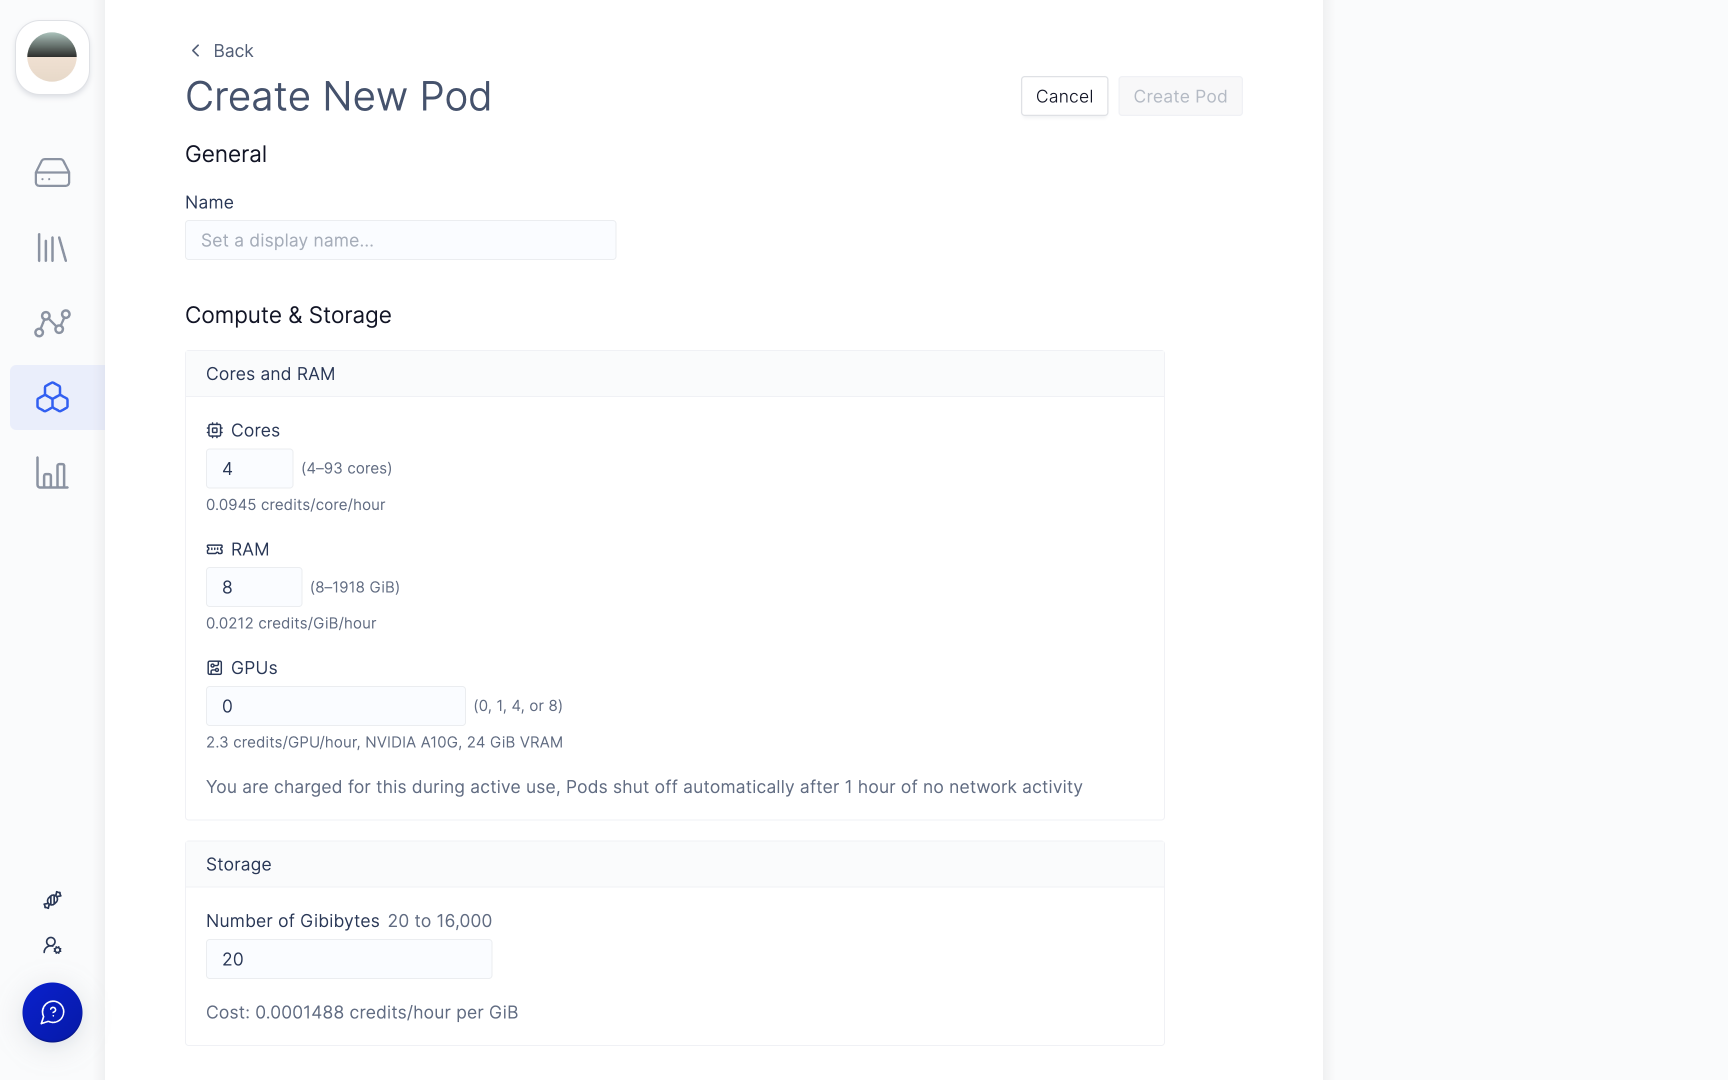Screen dimensions: 1728x1080
Task: Focus the pod display name field
Action: (x=400, y=240)
